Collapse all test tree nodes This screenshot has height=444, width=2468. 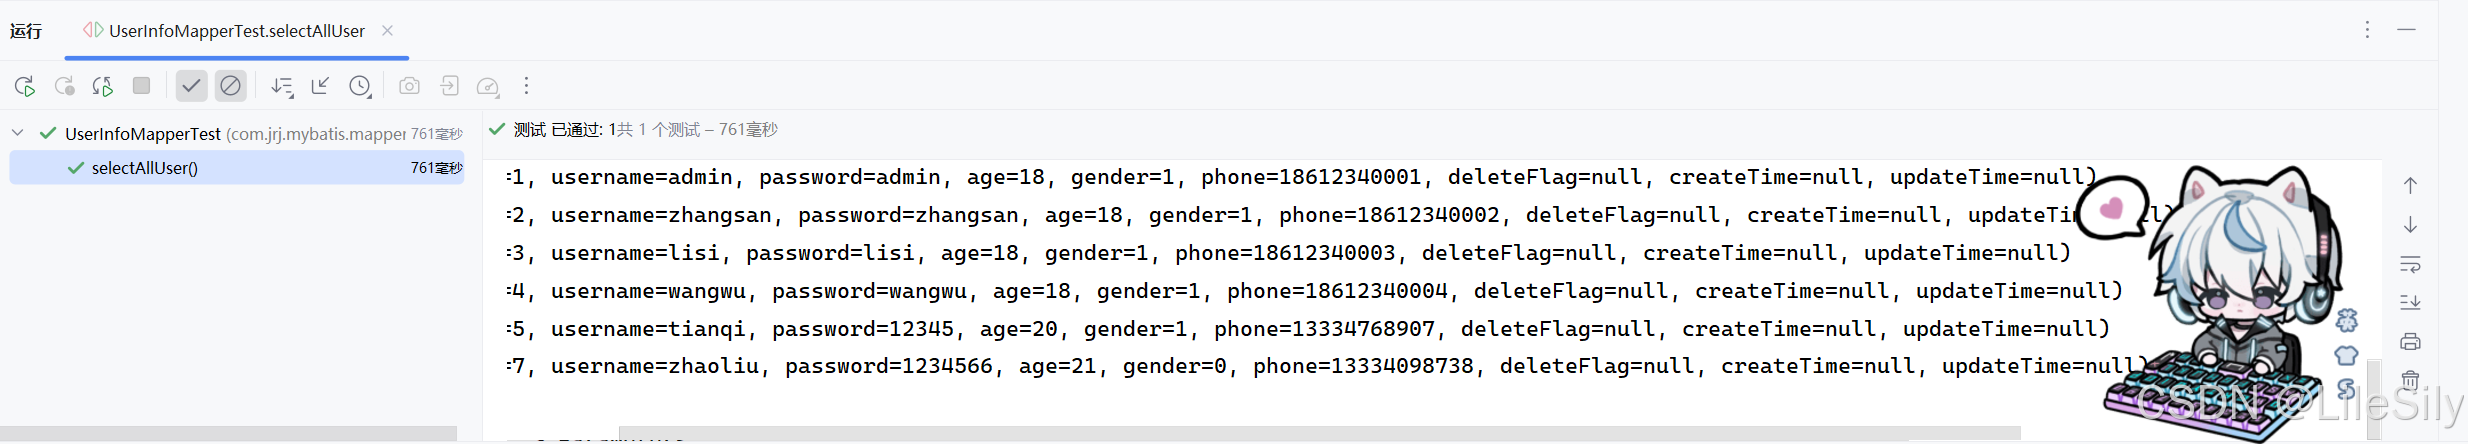coord(320,86)
